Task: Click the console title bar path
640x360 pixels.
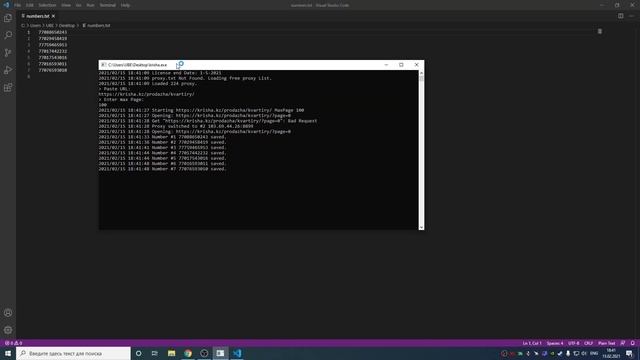Action: coord(138,65)
